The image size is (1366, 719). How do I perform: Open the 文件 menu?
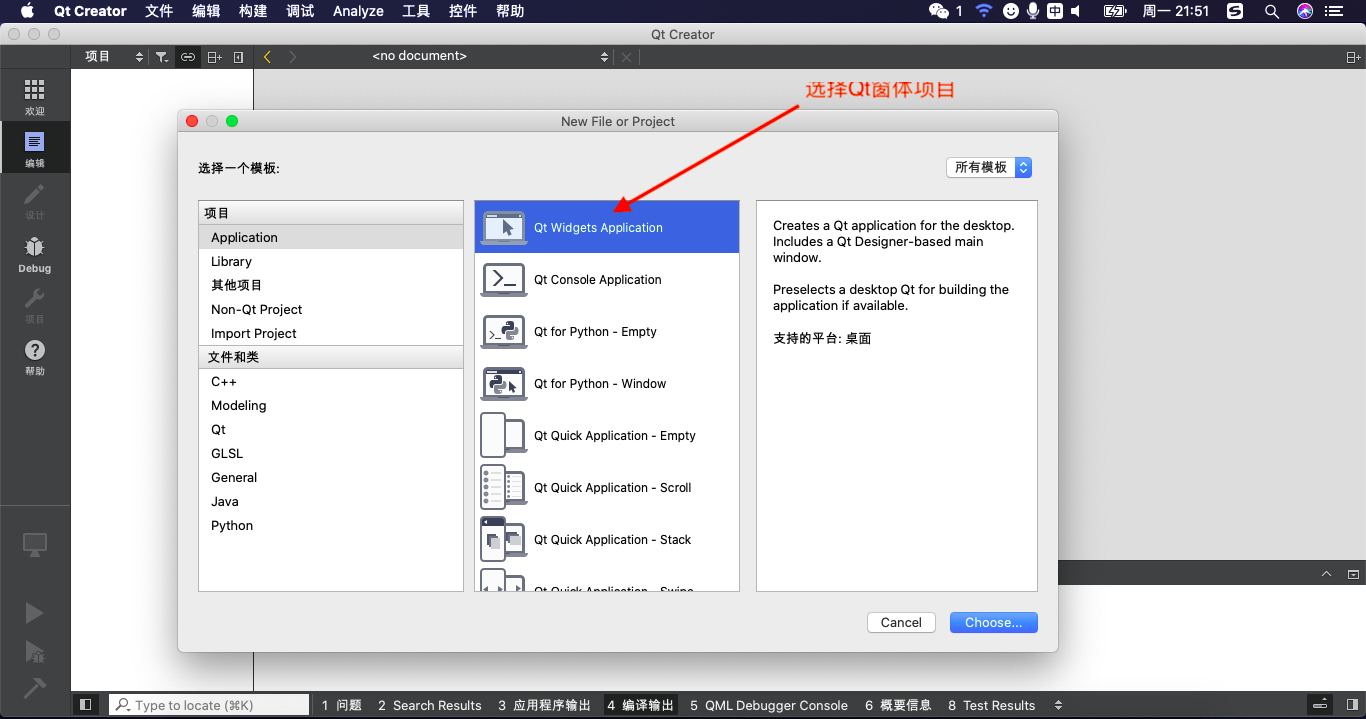159,11
